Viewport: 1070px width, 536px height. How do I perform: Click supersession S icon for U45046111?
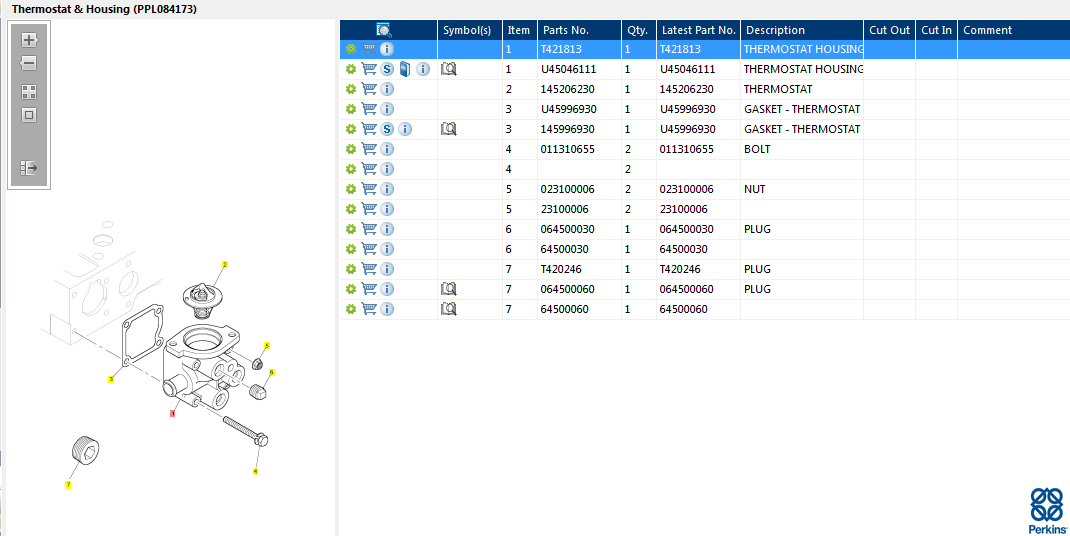pyautogui.click(x=387, y=69)
